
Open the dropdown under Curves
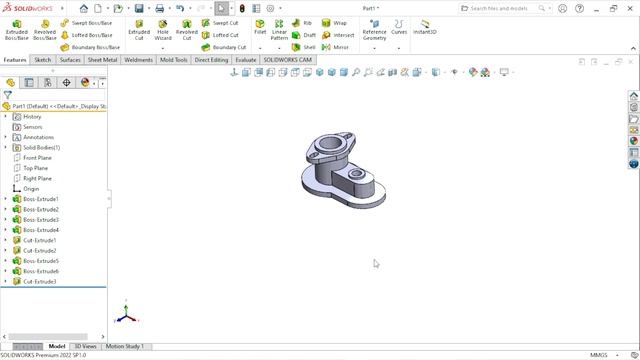point(399,48)
